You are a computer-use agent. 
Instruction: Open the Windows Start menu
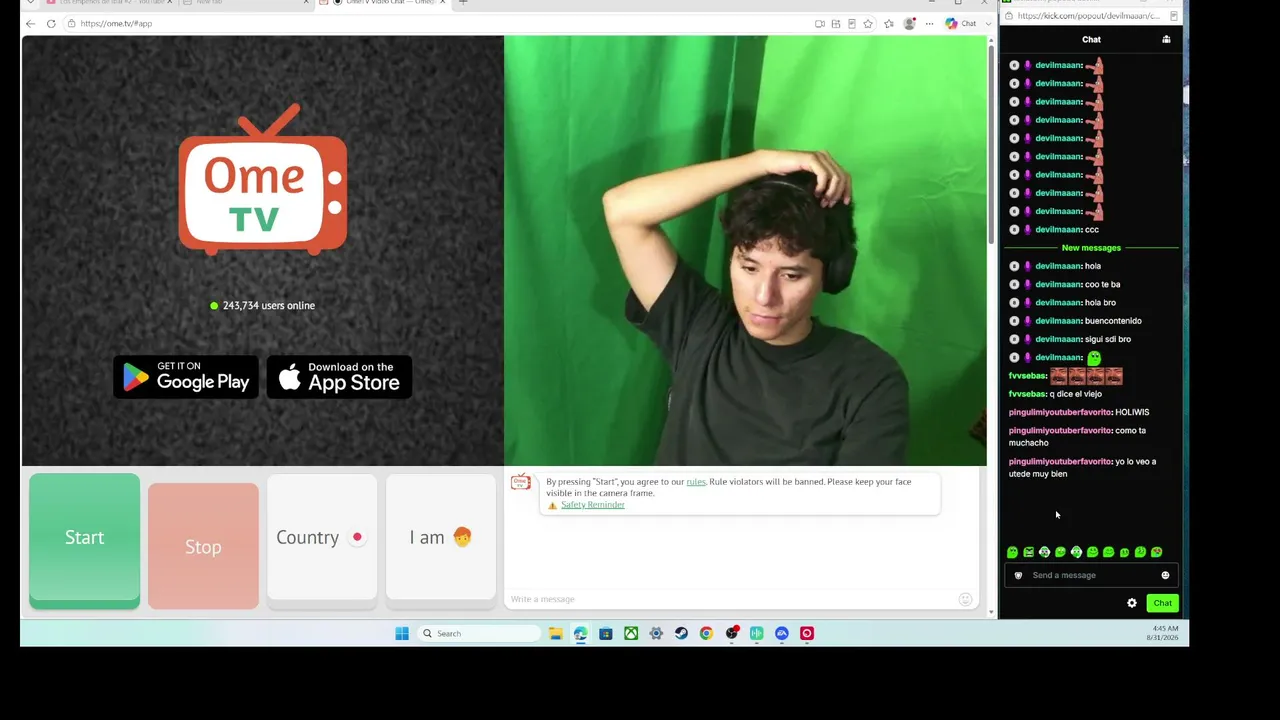click(x=402, y=633)
